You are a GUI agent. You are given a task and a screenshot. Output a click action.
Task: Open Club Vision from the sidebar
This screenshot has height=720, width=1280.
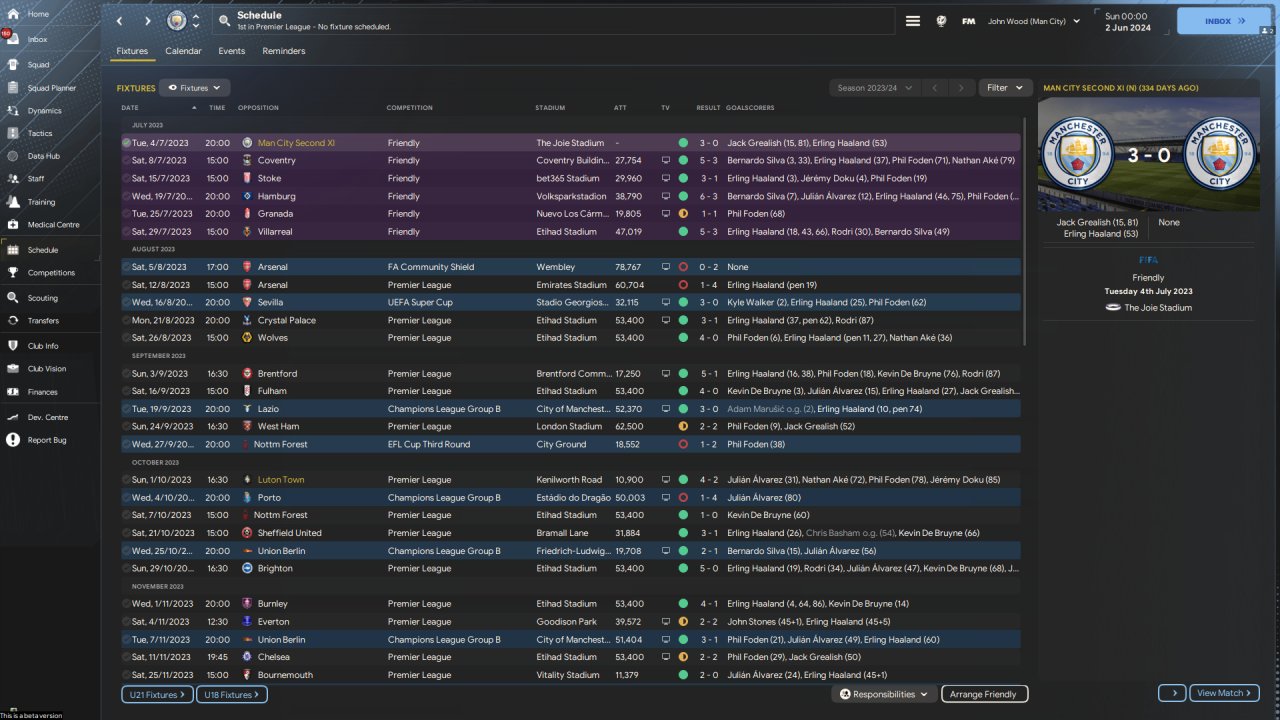(47, 369)
